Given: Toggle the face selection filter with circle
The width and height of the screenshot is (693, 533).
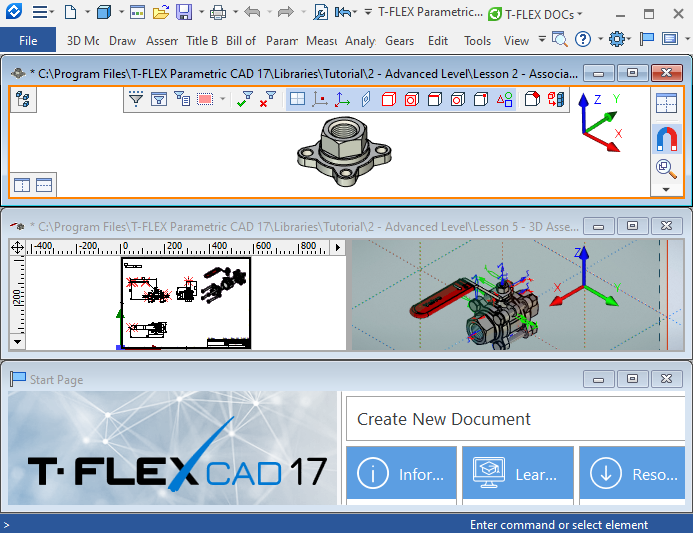Looking at the screenshot, I should coord(411,99).
